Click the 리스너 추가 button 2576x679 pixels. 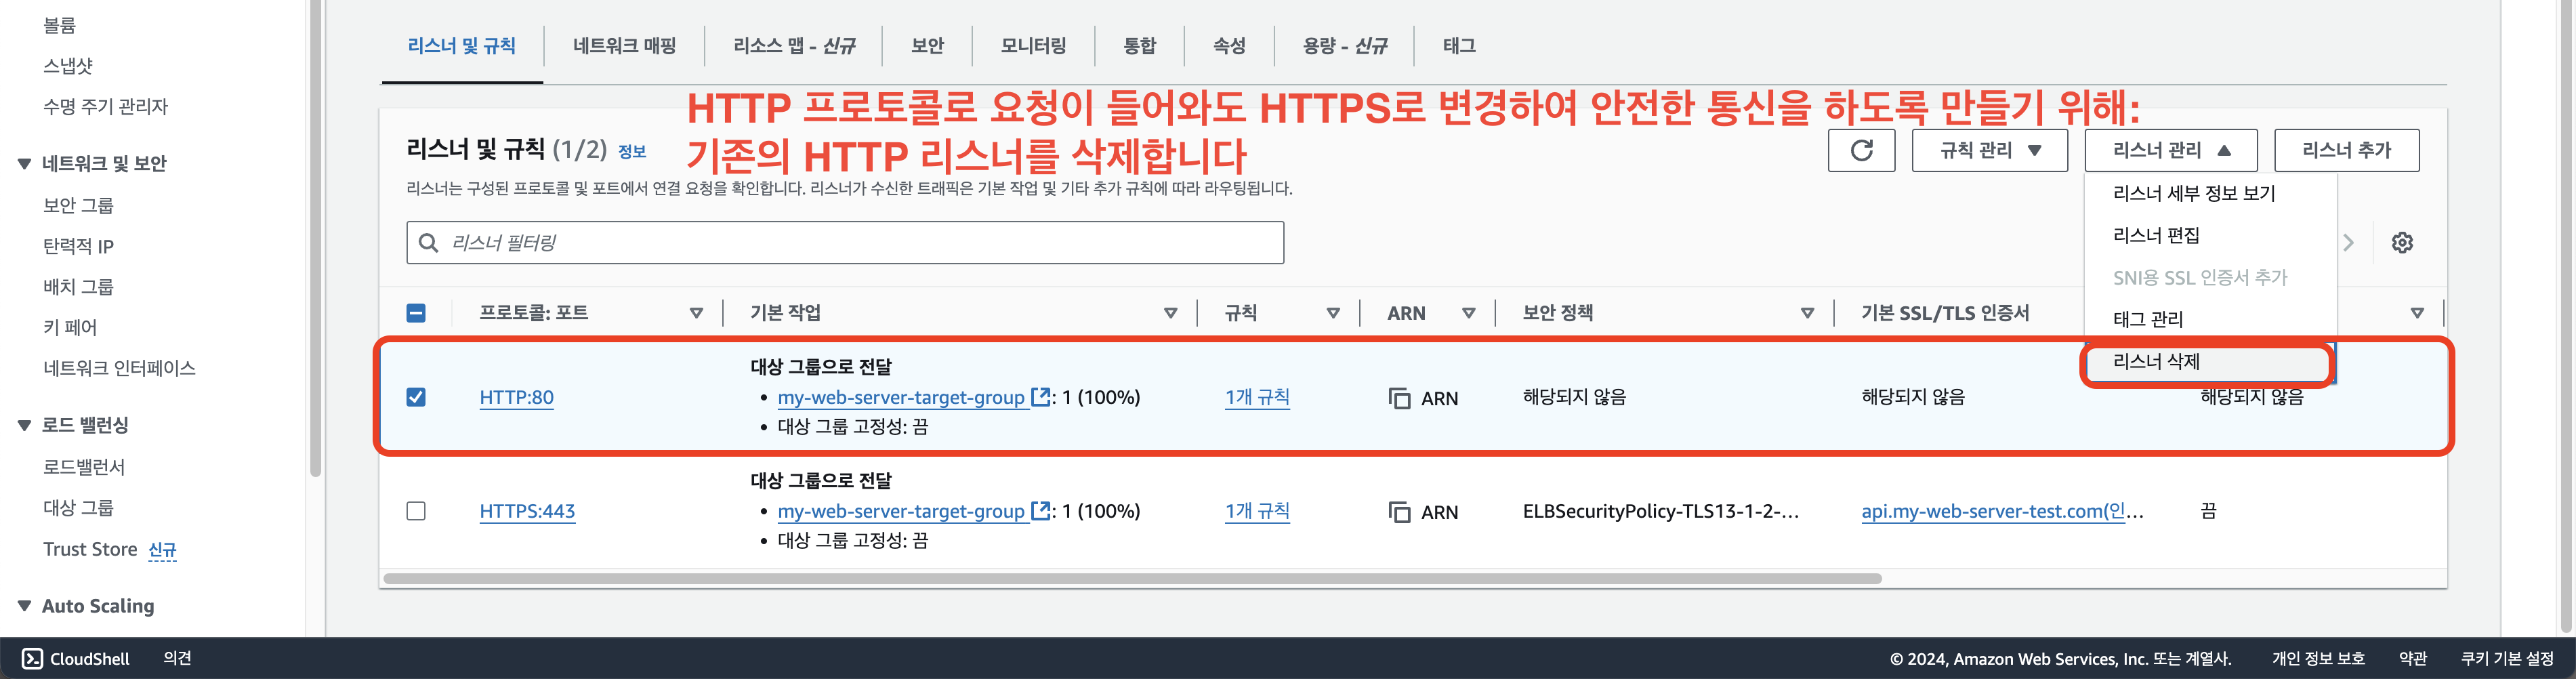coord(2346,151)
